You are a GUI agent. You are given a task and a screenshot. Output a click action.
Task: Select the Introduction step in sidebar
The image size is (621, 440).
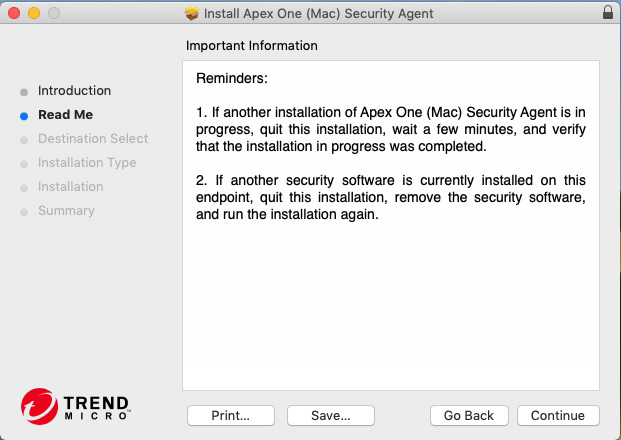coord(74,91)
